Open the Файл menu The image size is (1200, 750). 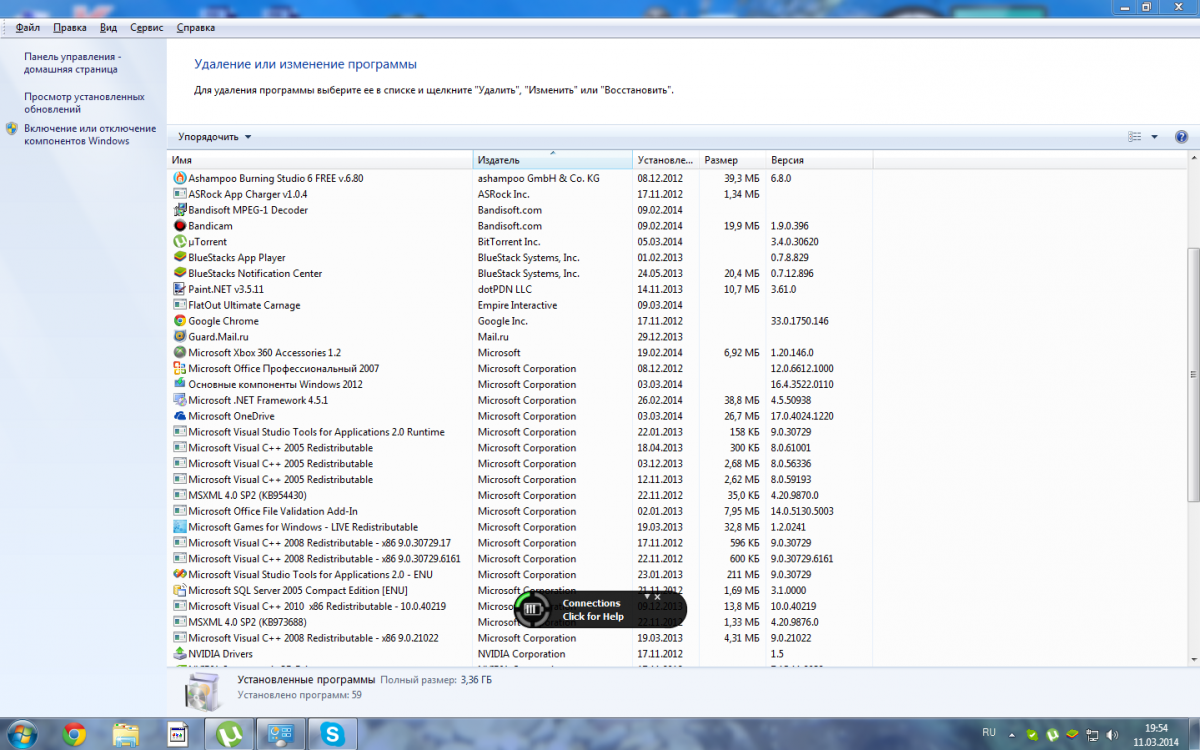(x=27, y=28)
